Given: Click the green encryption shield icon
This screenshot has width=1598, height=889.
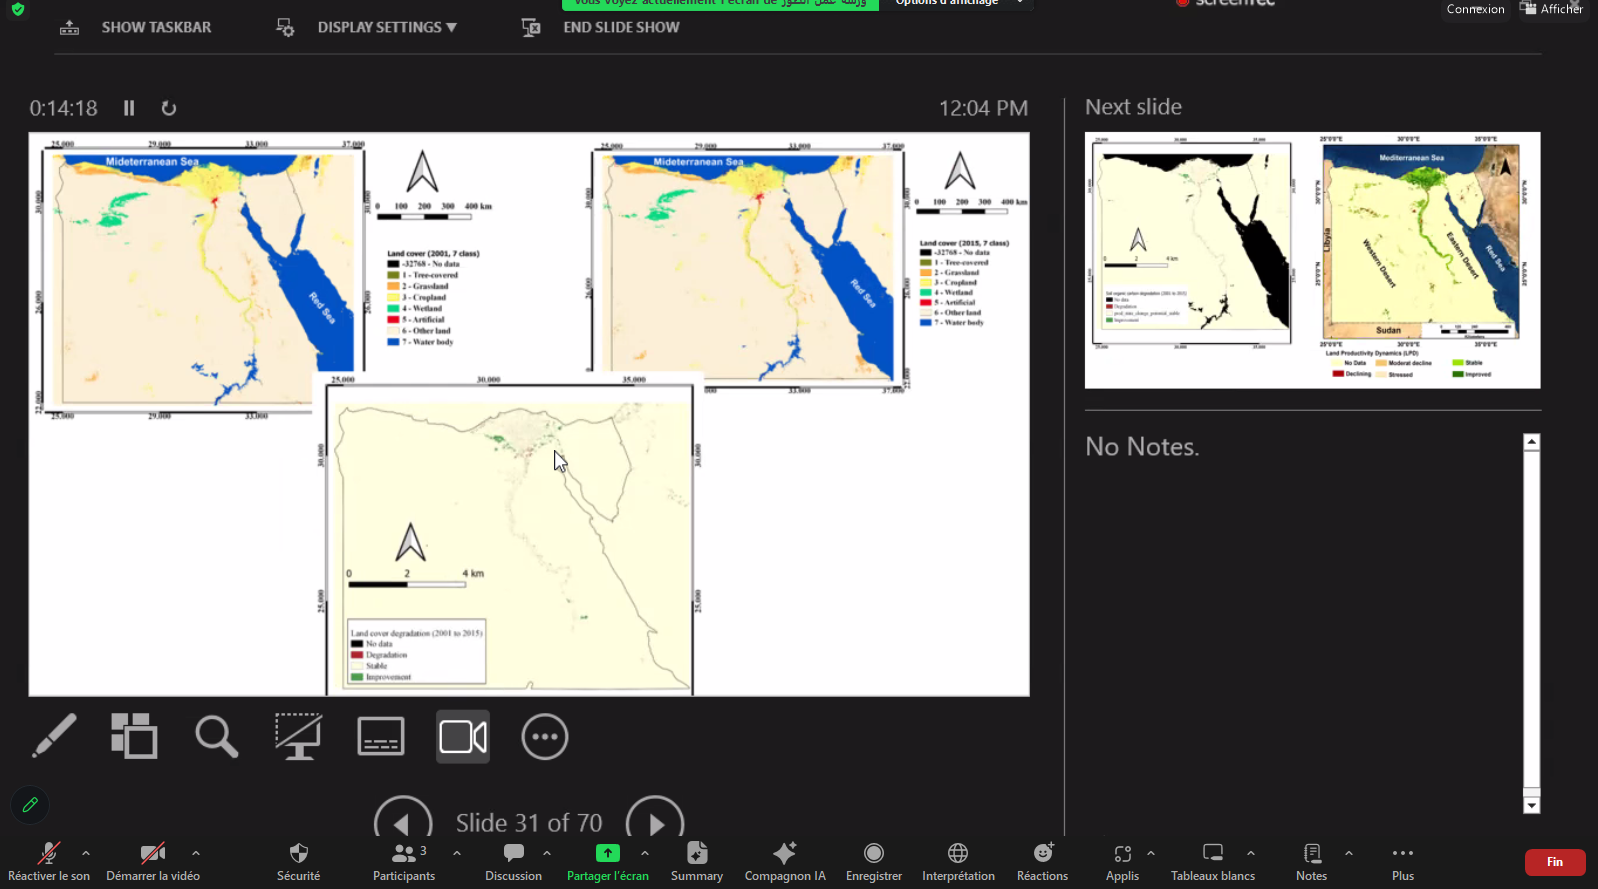Looking at the screenshot, I should pos(18,8).
